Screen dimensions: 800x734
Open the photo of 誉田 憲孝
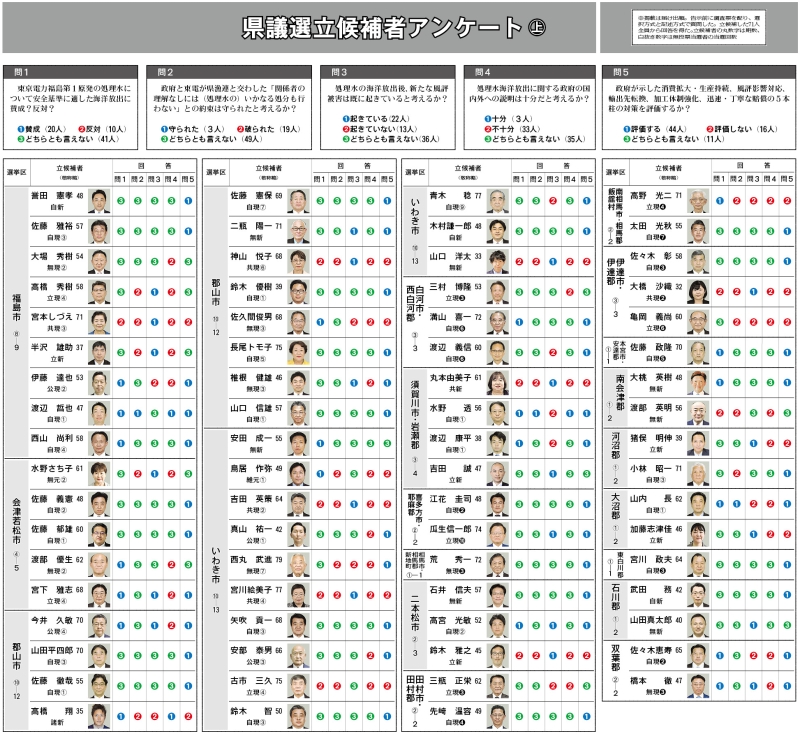(99, 201)
